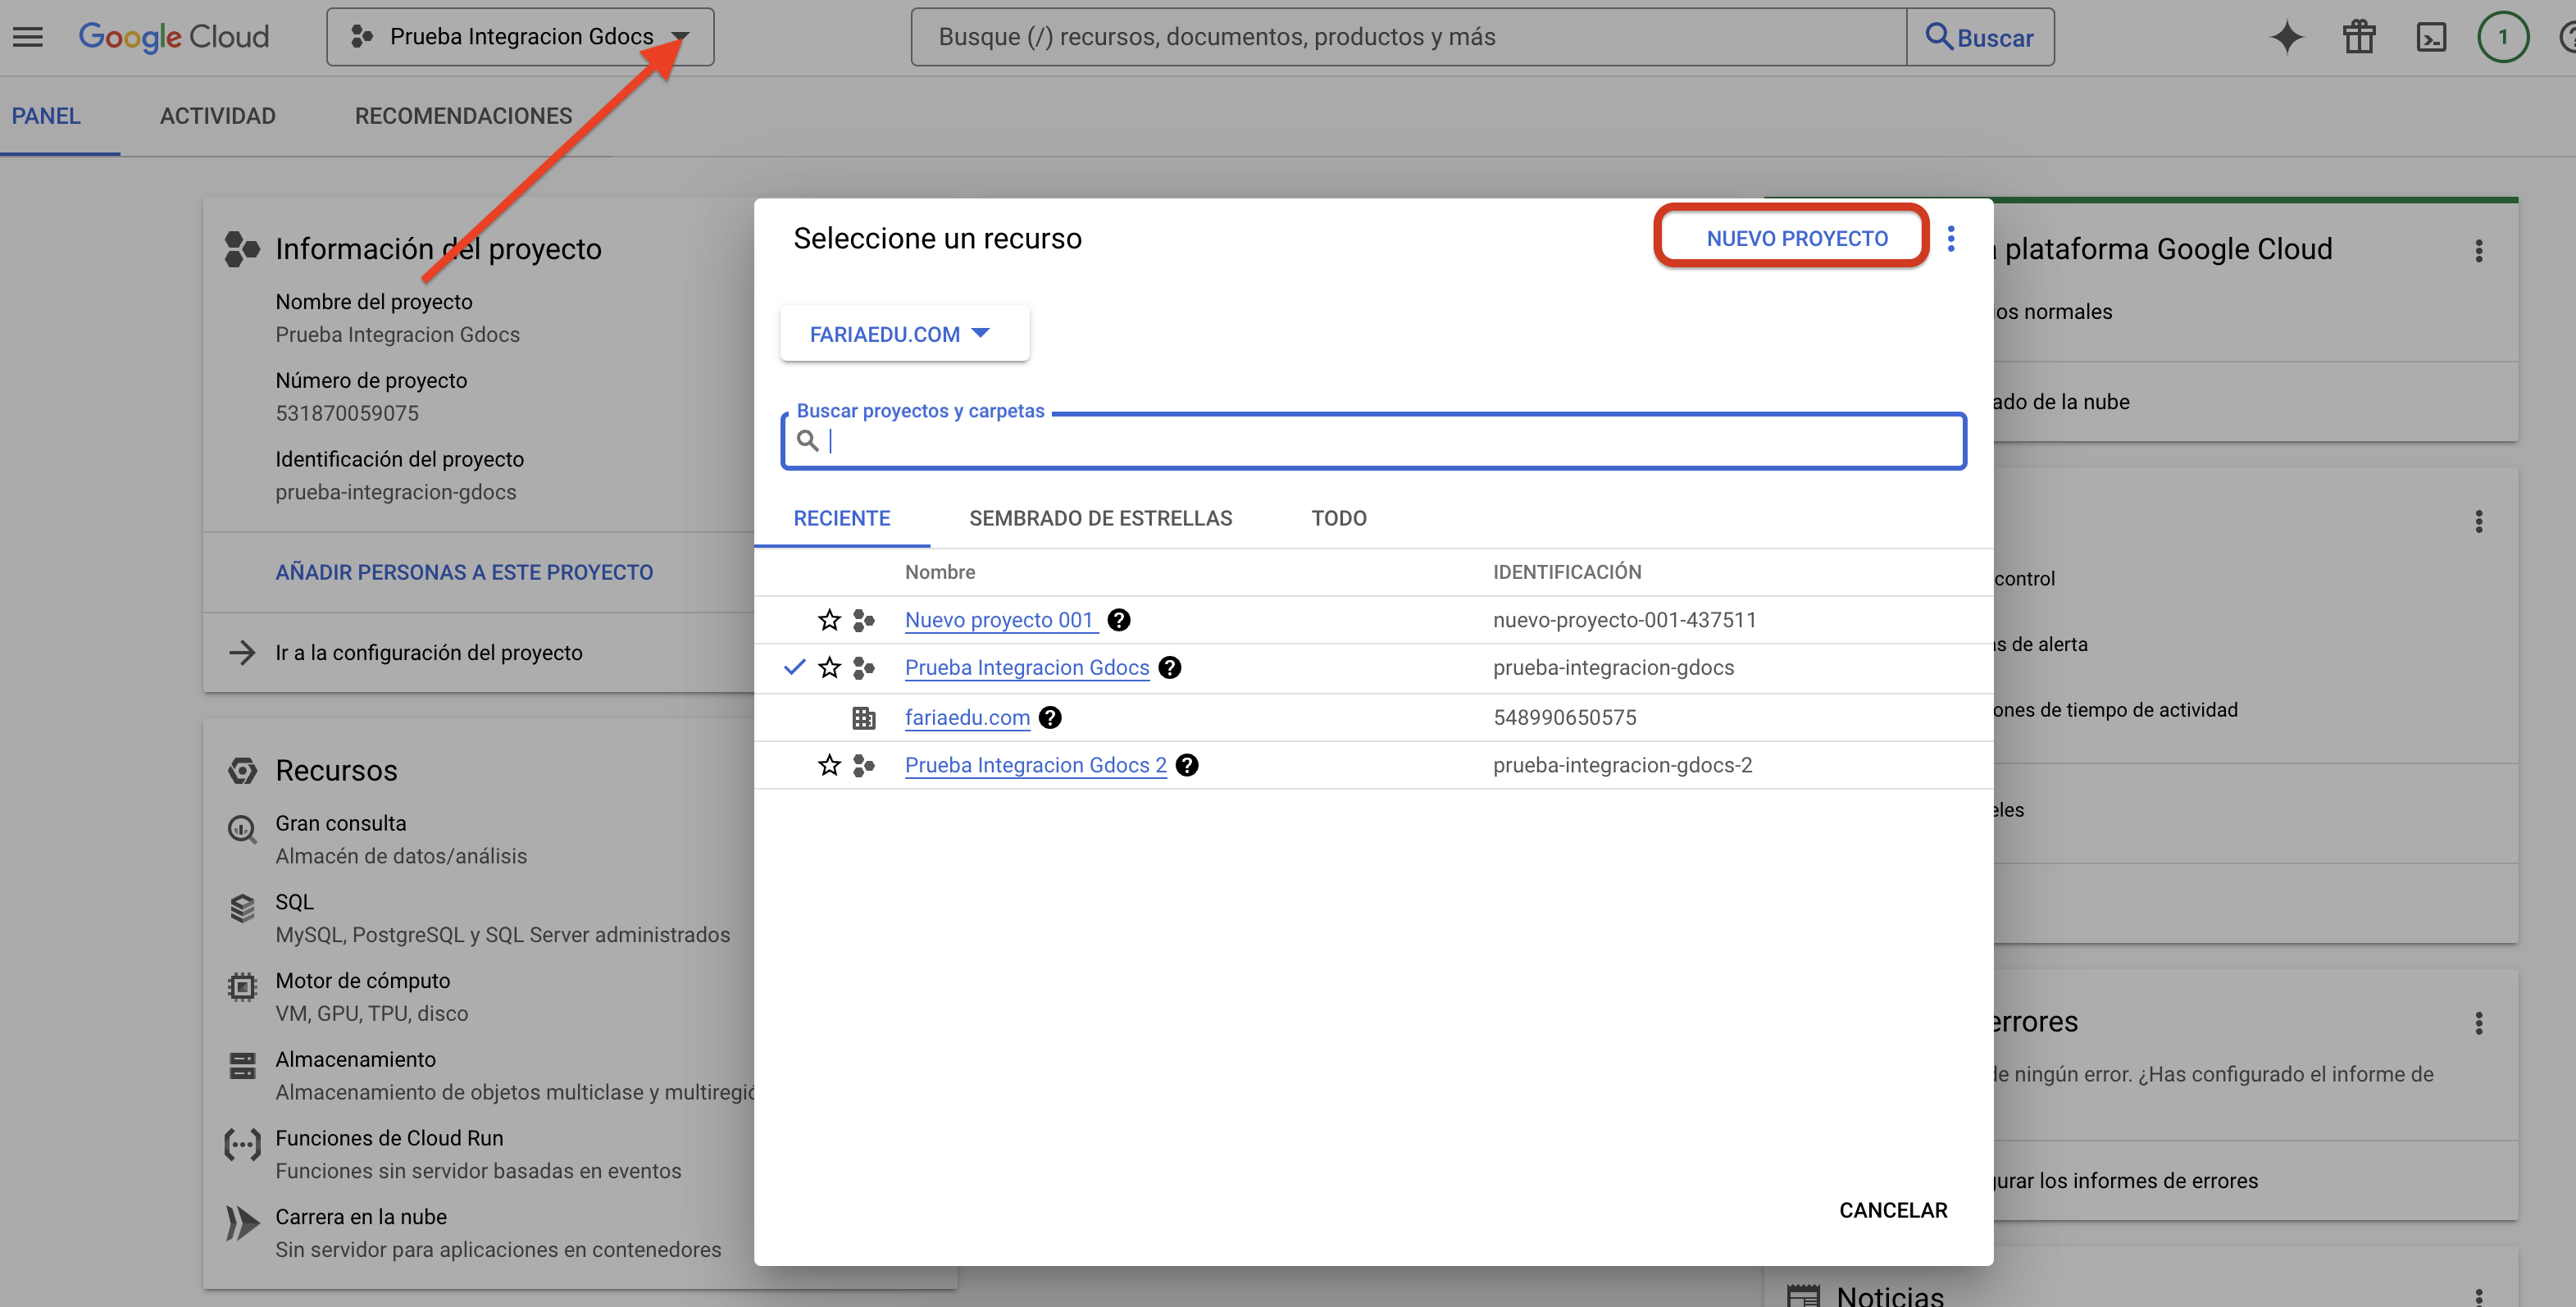This screenshot has width=2576, height=1307.
Task: Activate the Cloud Shell terminal icon
Action: pyautogui.click(x=2431, y=37)
